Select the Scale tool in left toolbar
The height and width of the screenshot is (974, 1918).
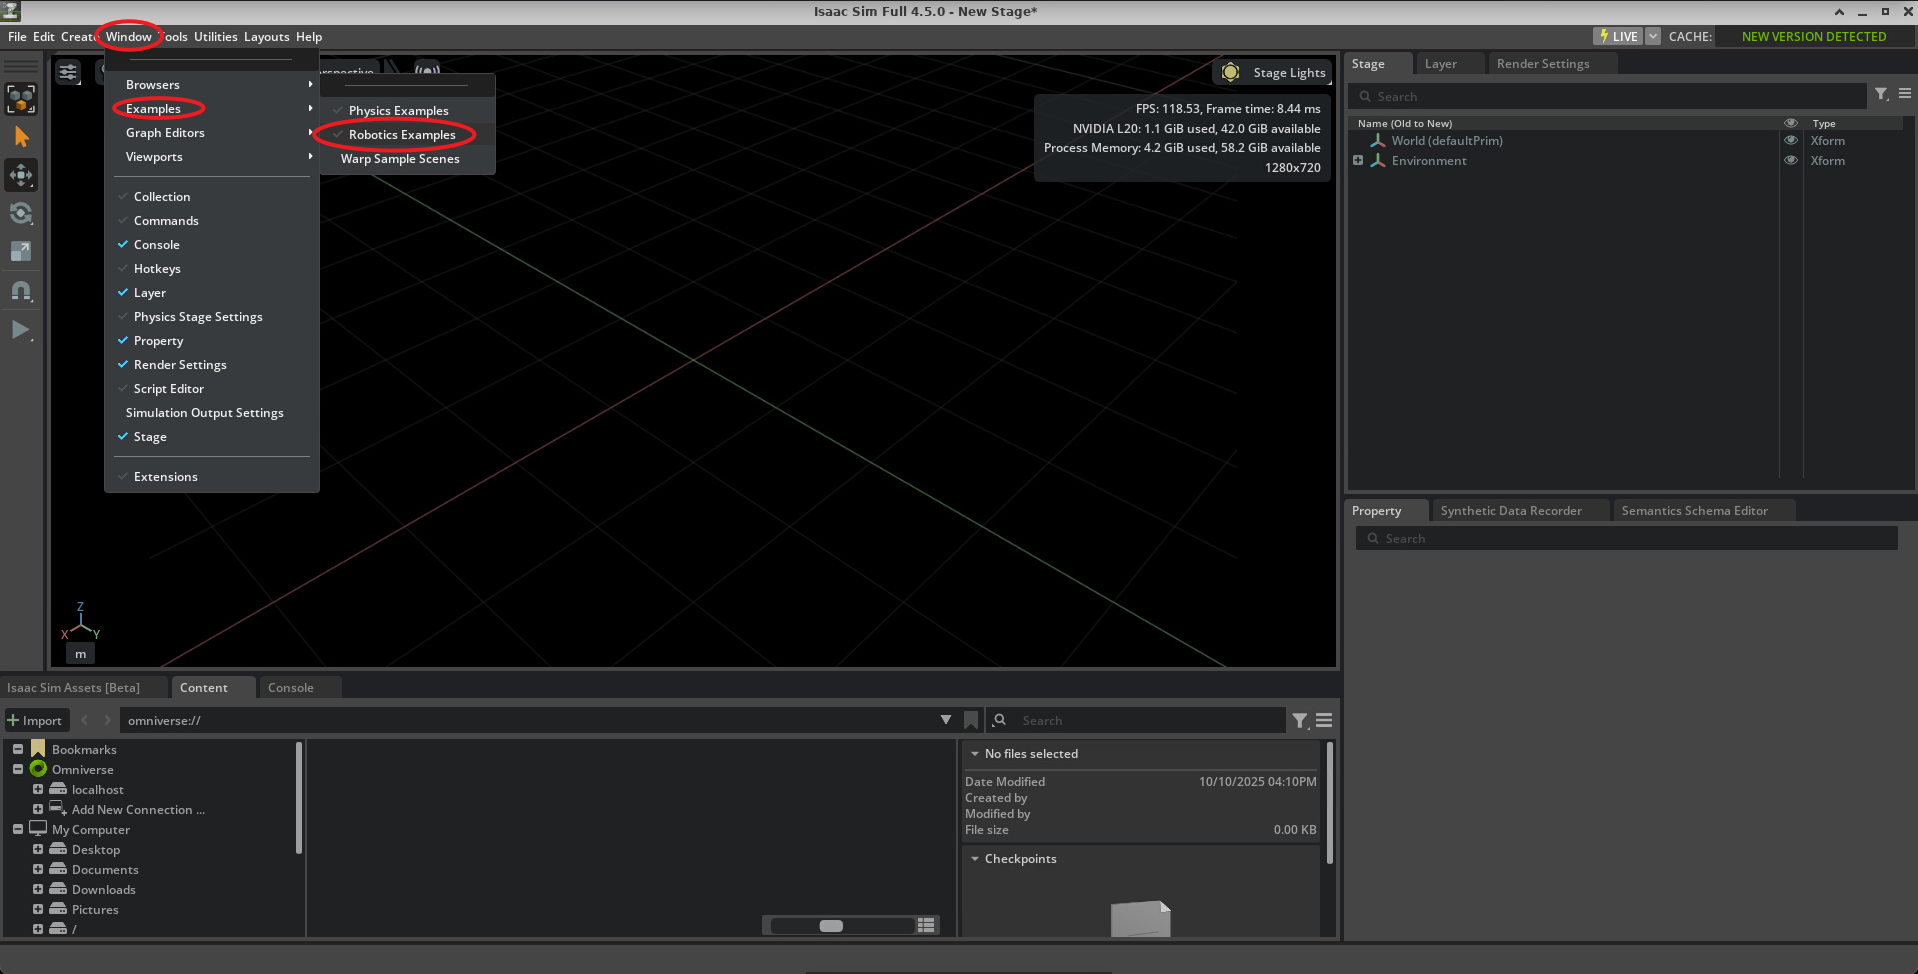(21, 252)
